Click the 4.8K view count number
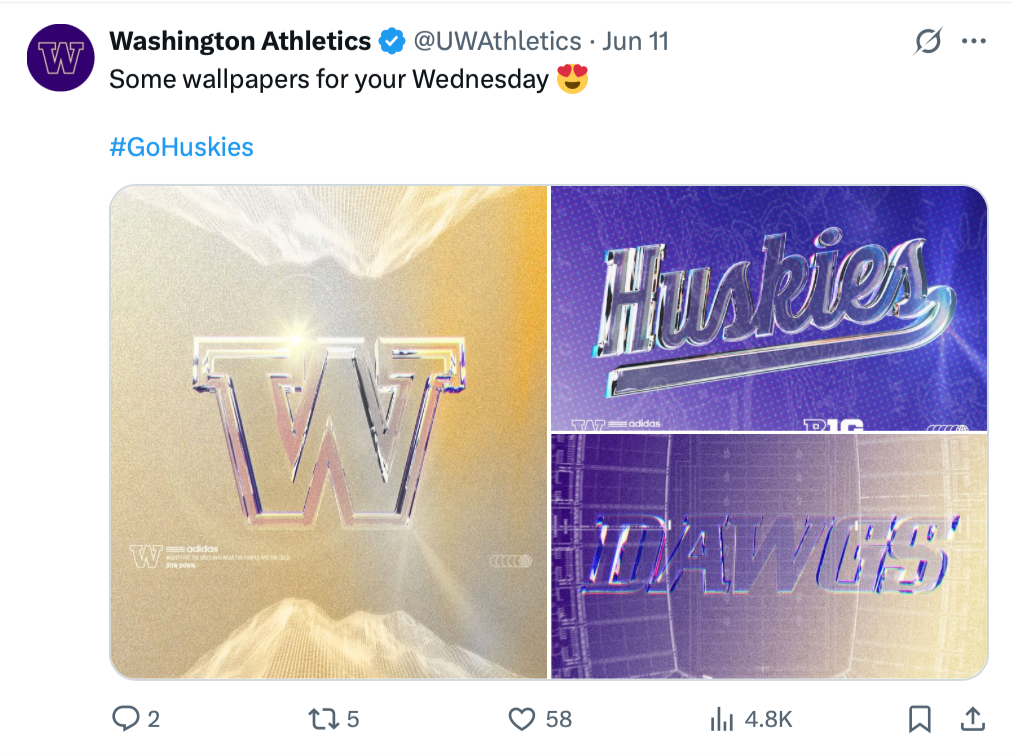Image resolution: width=1012 pixels, height=756 pixels. [768, 718]
